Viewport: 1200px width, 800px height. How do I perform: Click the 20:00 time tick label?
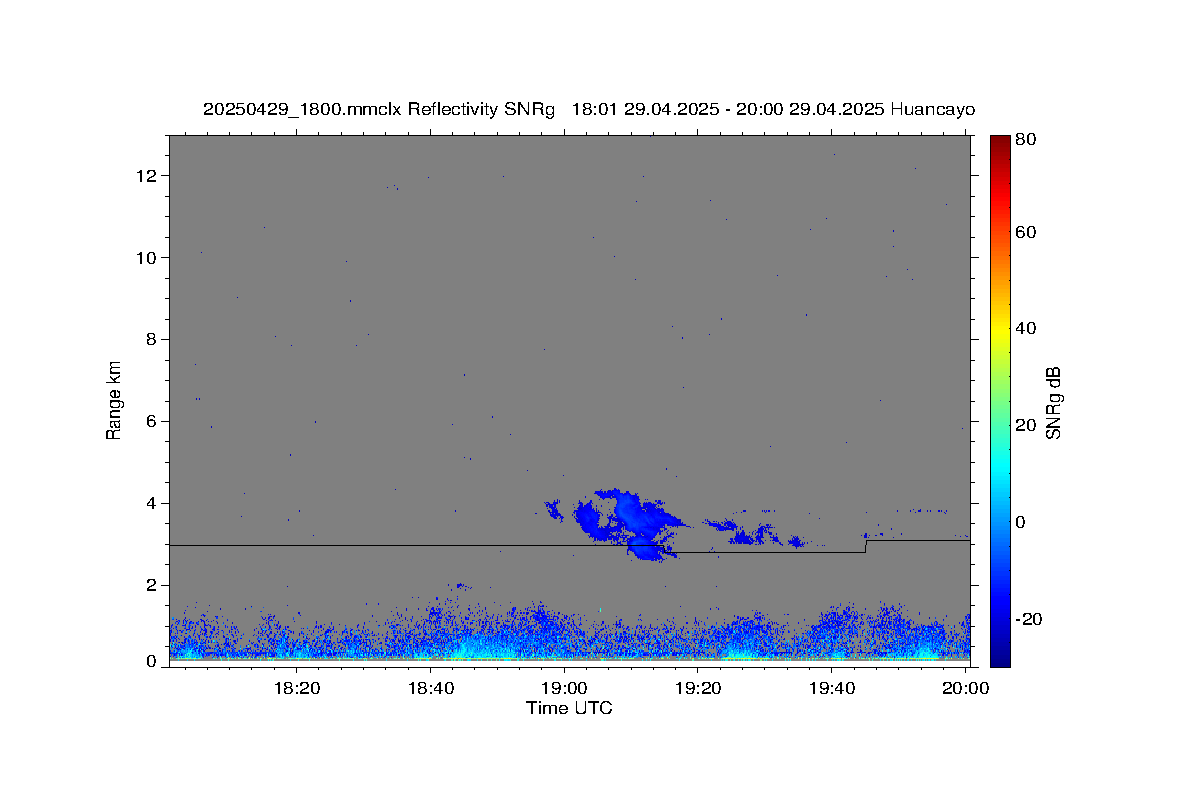coord(966,688)
